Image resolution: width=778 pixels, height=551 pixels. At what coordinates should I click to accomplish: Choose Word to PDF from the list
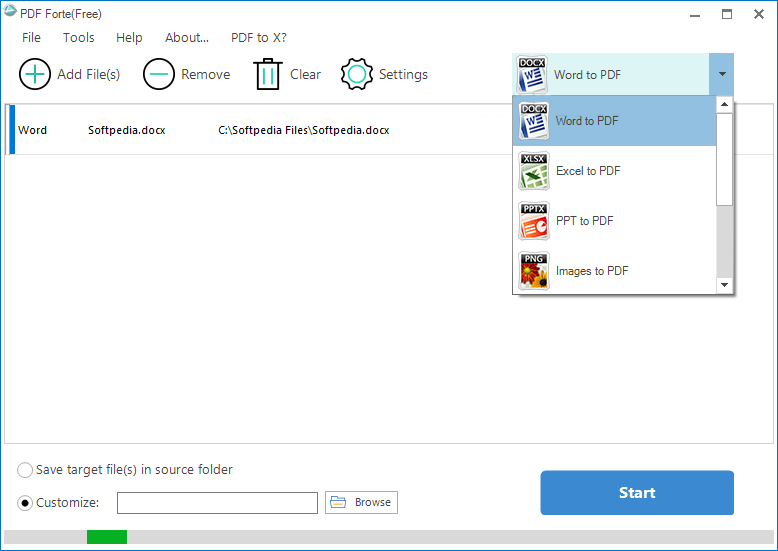[614, 121]
